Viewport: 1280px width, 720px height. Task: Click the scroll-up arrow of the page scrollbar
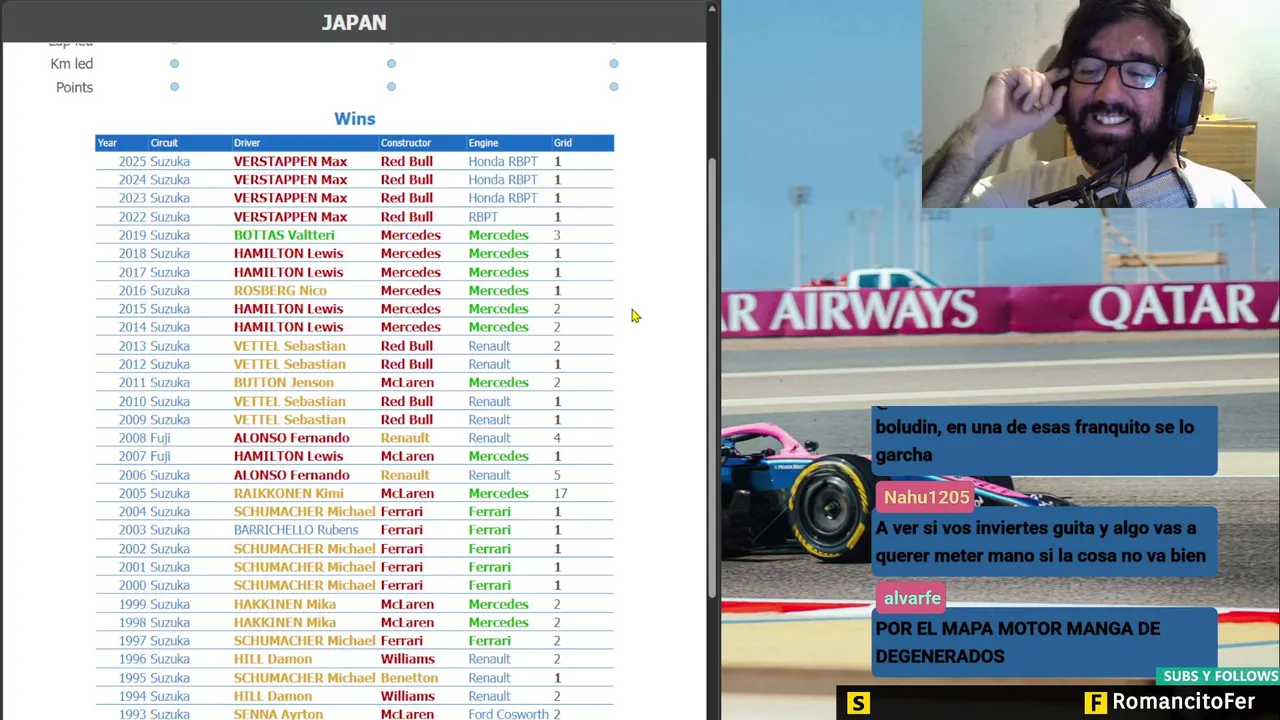(713, 8)
